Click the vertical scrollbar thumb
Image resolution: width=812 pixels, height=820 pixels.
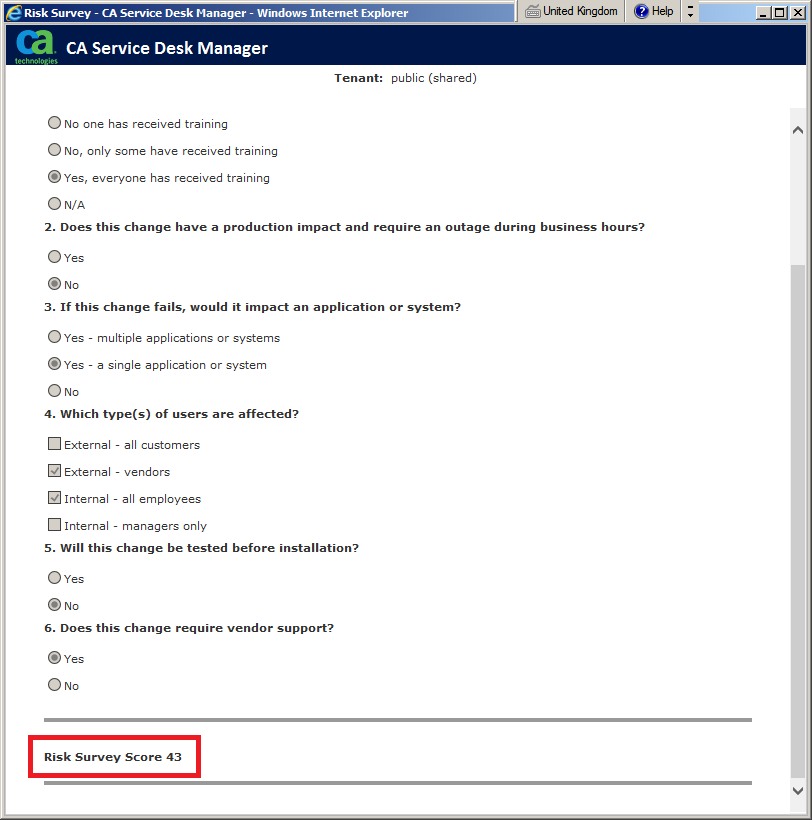coord(798,521)
